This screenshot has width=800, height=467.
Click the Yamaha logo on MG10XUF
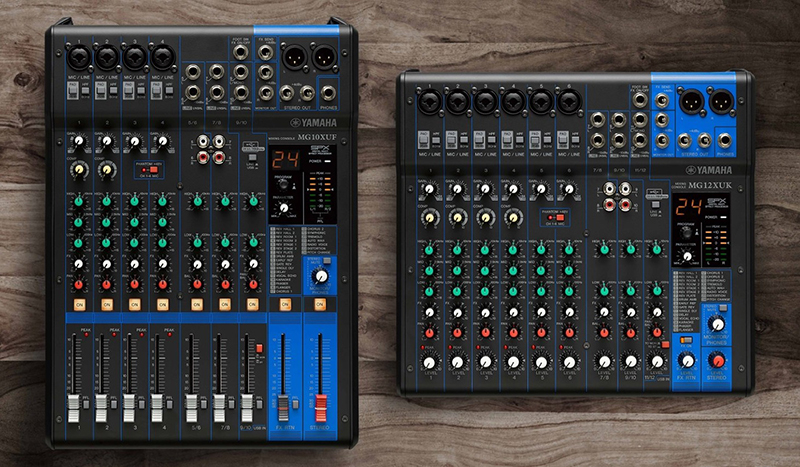click(314, 122)
